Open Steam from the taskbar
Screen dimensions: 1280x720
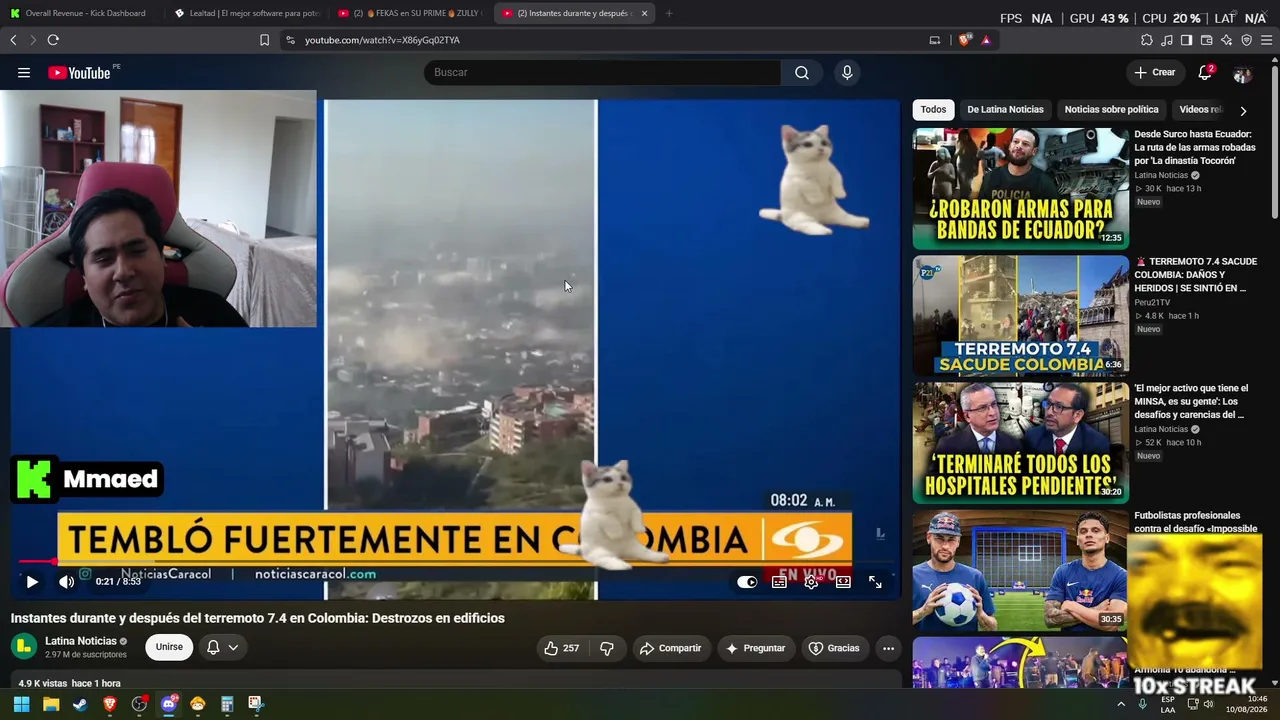(80, 704)
